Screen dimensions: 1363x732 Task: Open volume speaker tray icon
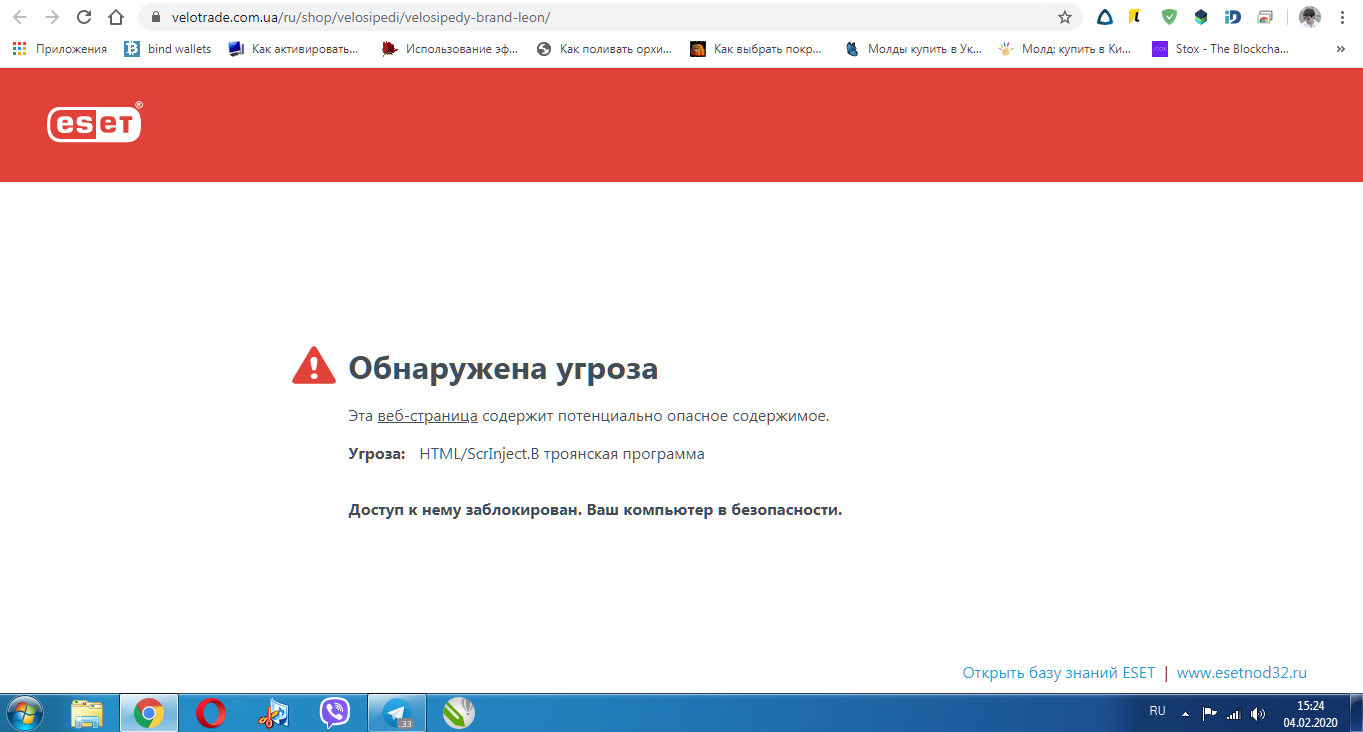[x=1258, y=714]
